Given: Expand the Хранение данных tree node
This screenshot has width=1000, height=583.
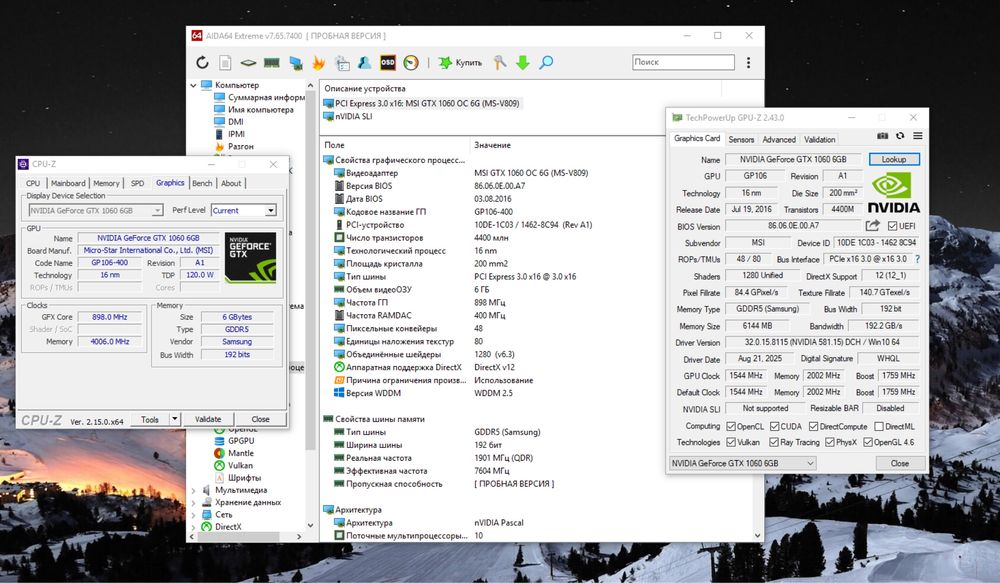Looking at the screenshot, I should pos(194,503).
